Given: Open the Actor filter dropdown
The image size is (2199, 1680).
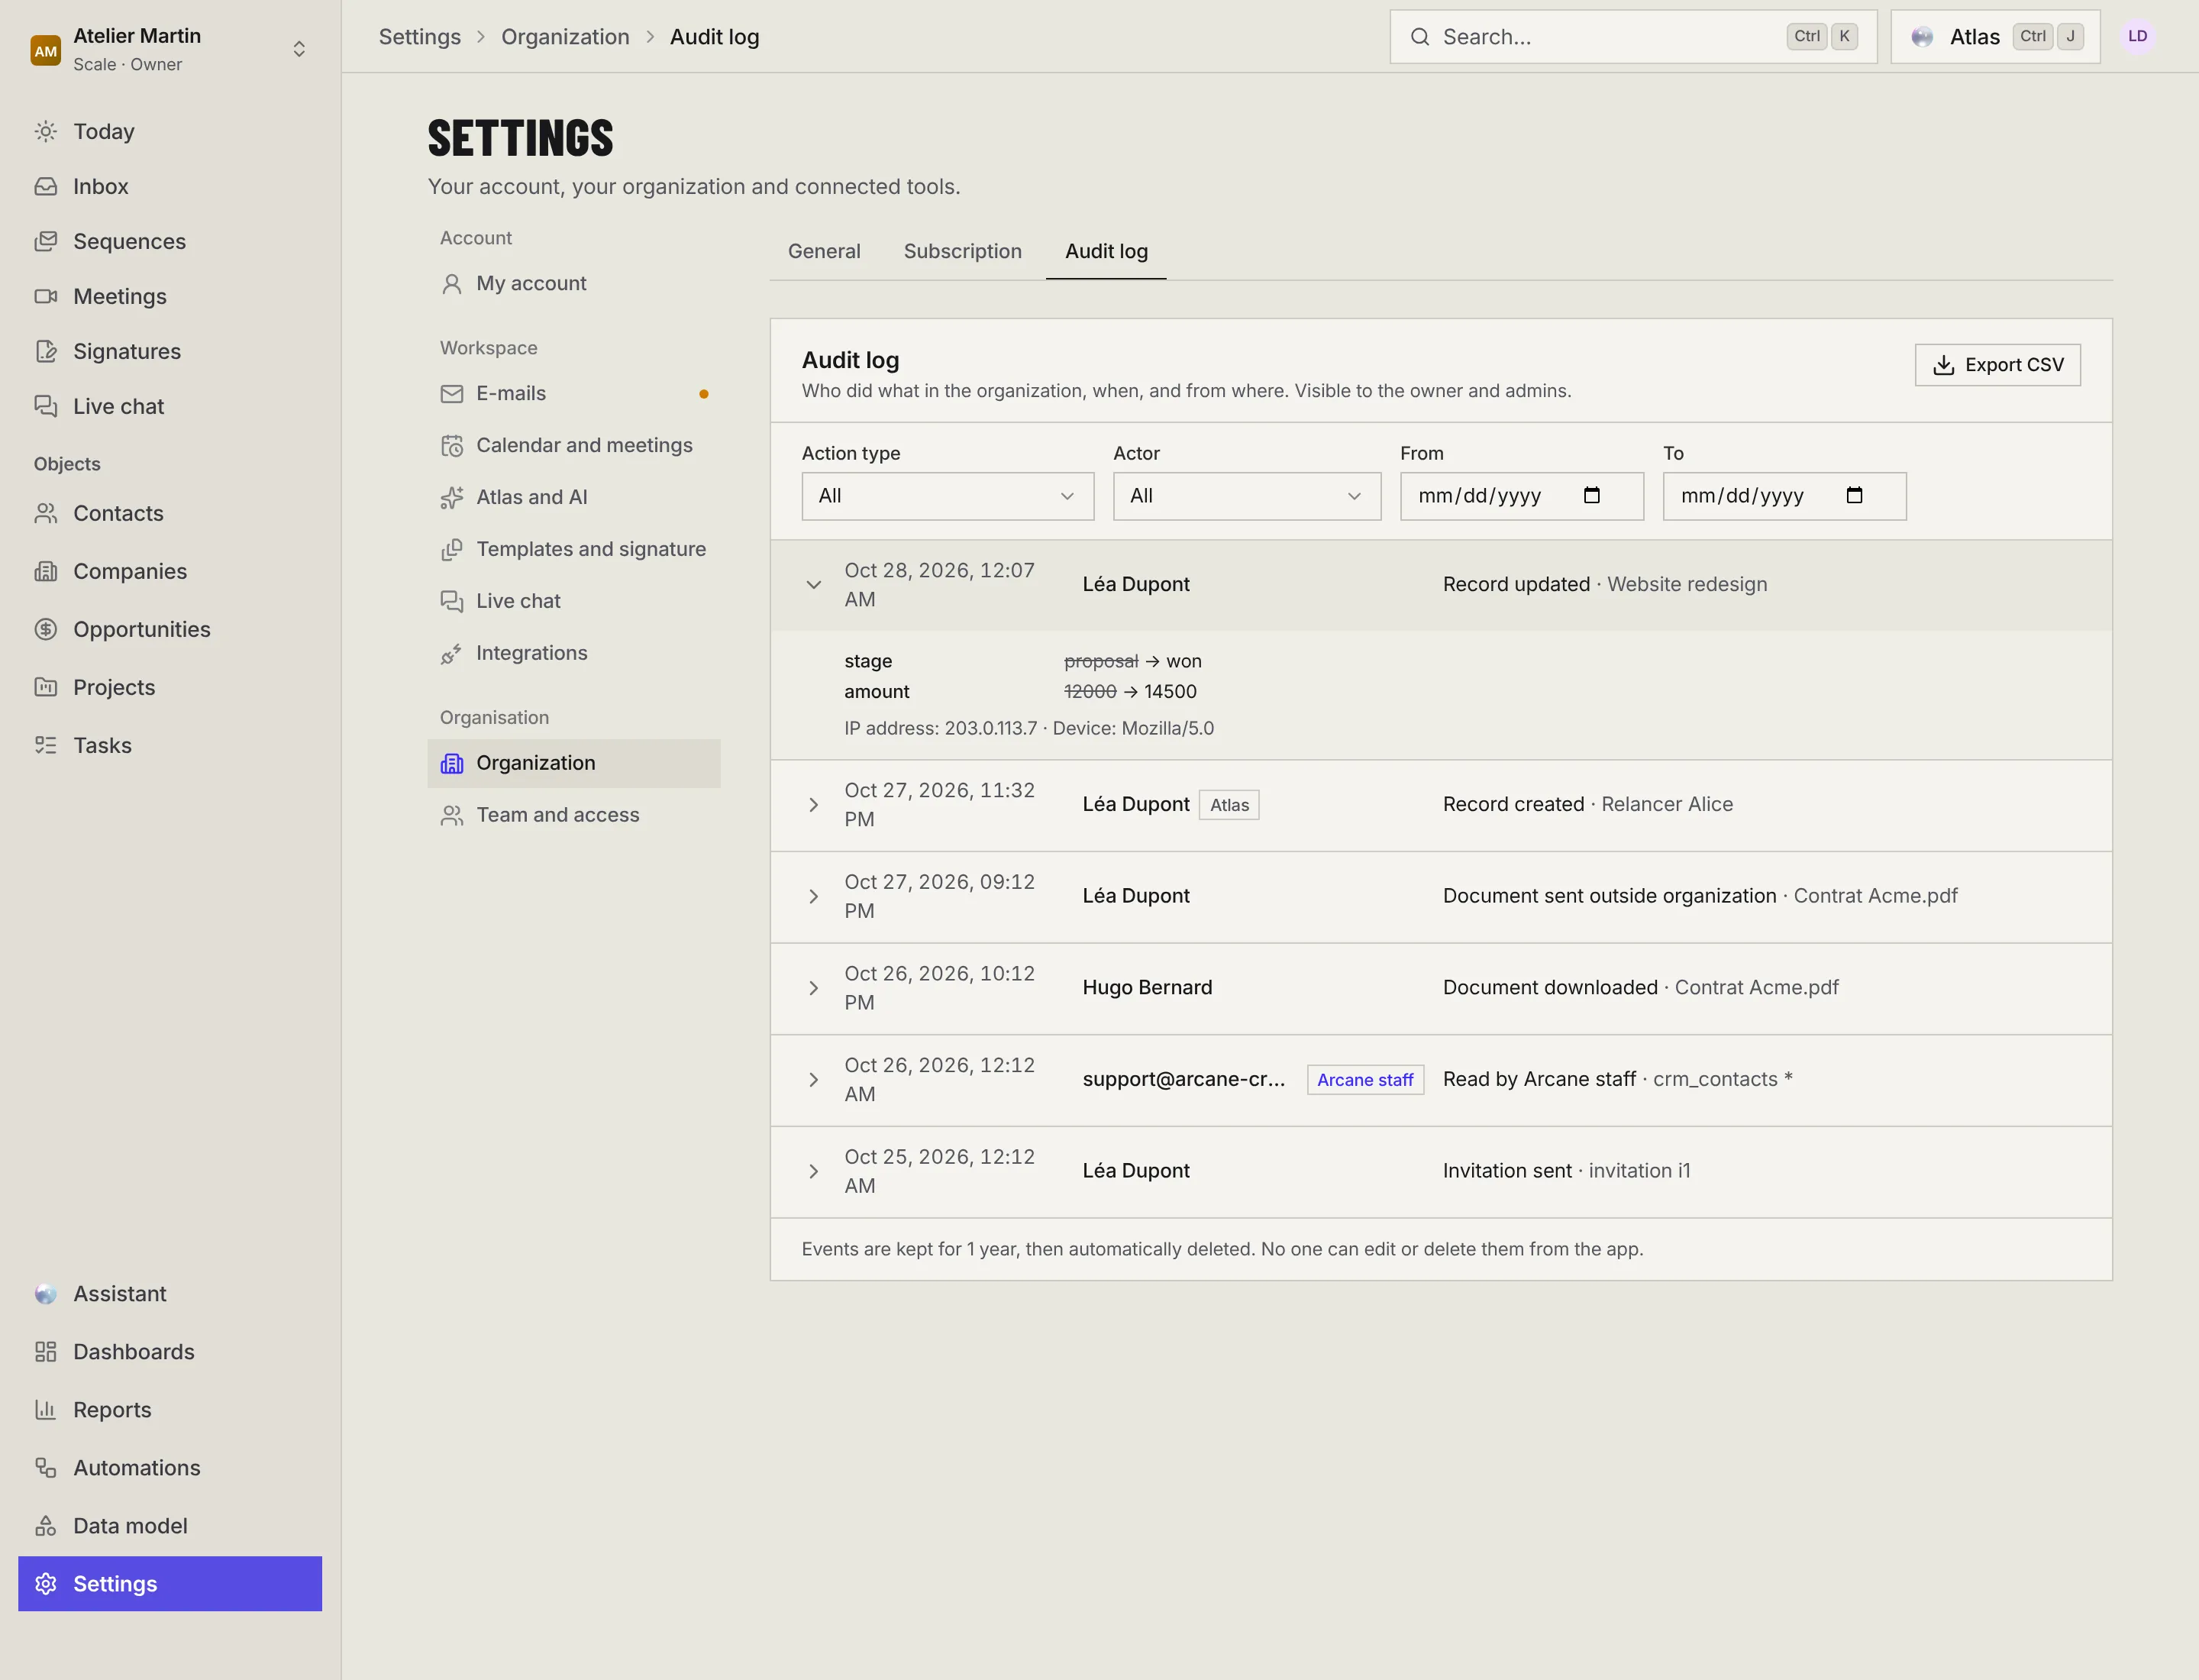Looking at the screenshot, I should pyautogui.click(x=1247, y=496).
